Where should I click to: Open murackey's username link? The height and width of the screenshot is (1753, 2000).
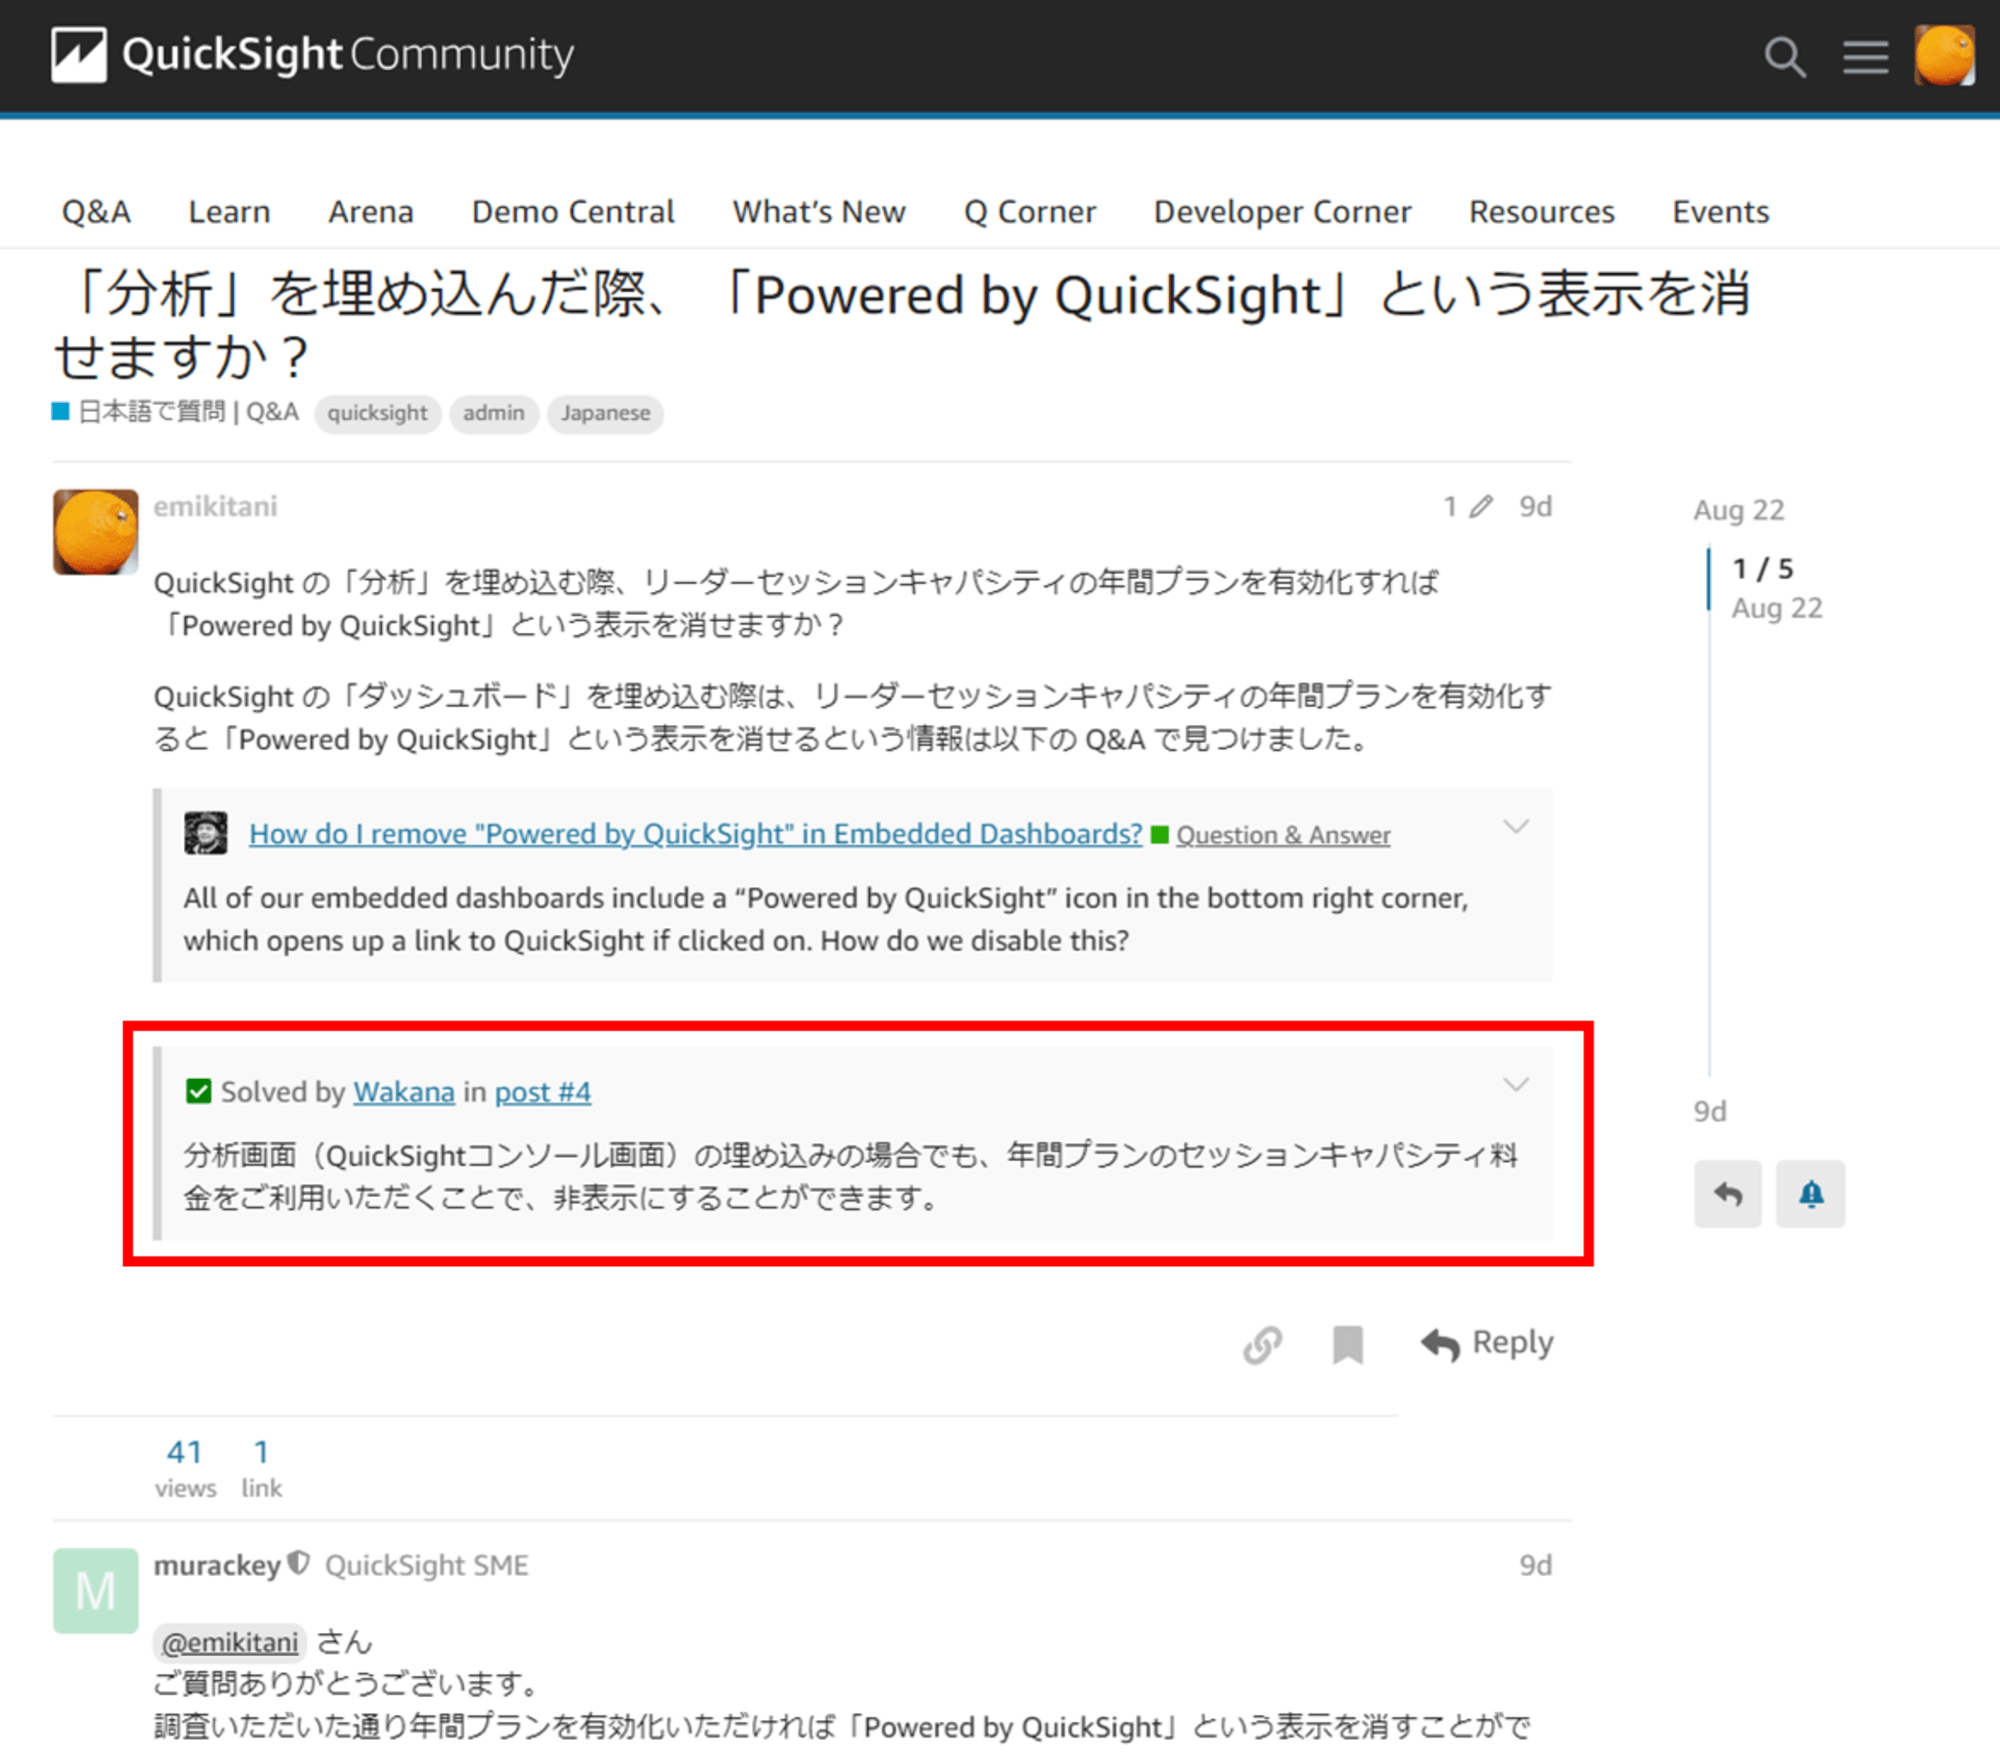tap(217, 1565)
